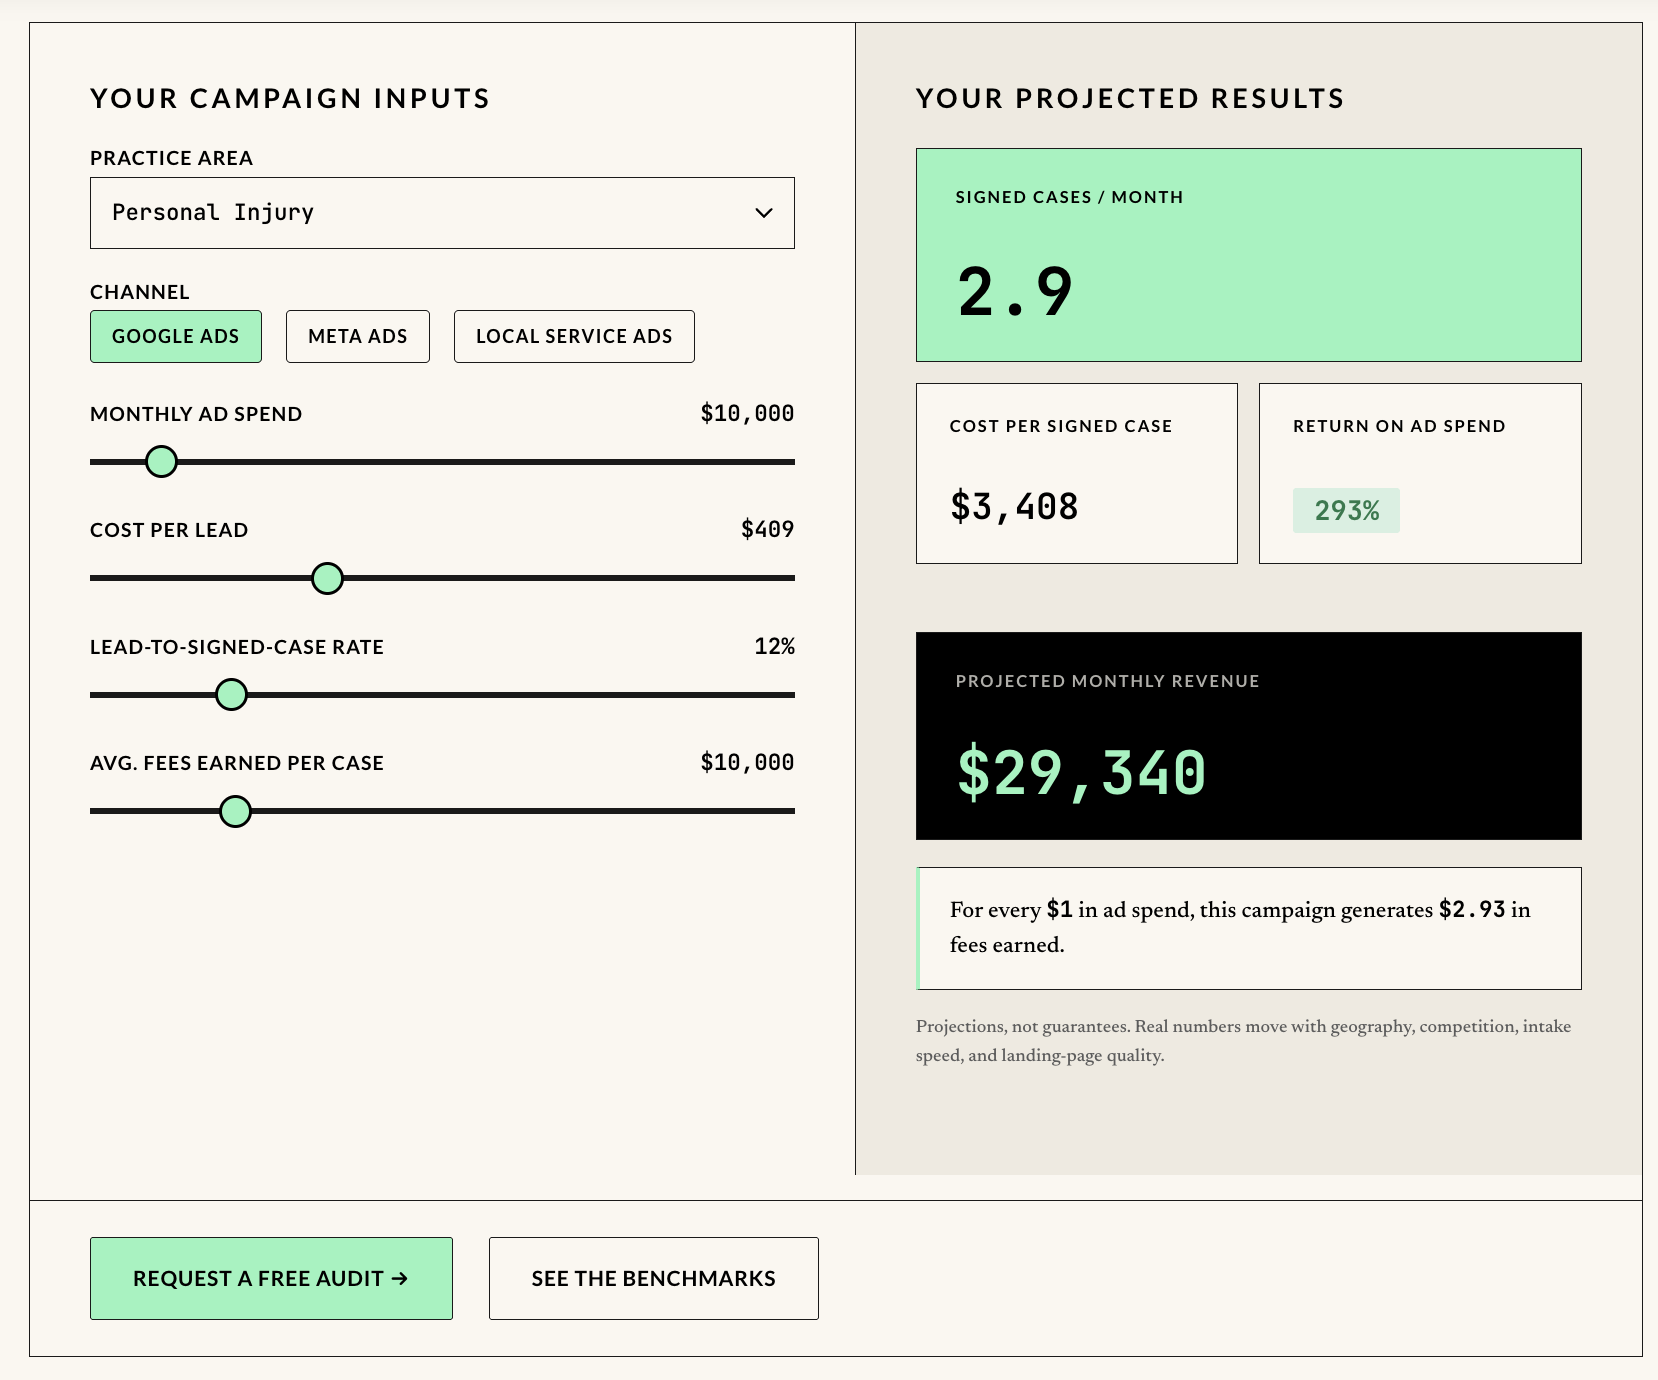Click the Monthly Ad Spend slider handle

pos(161,461)
